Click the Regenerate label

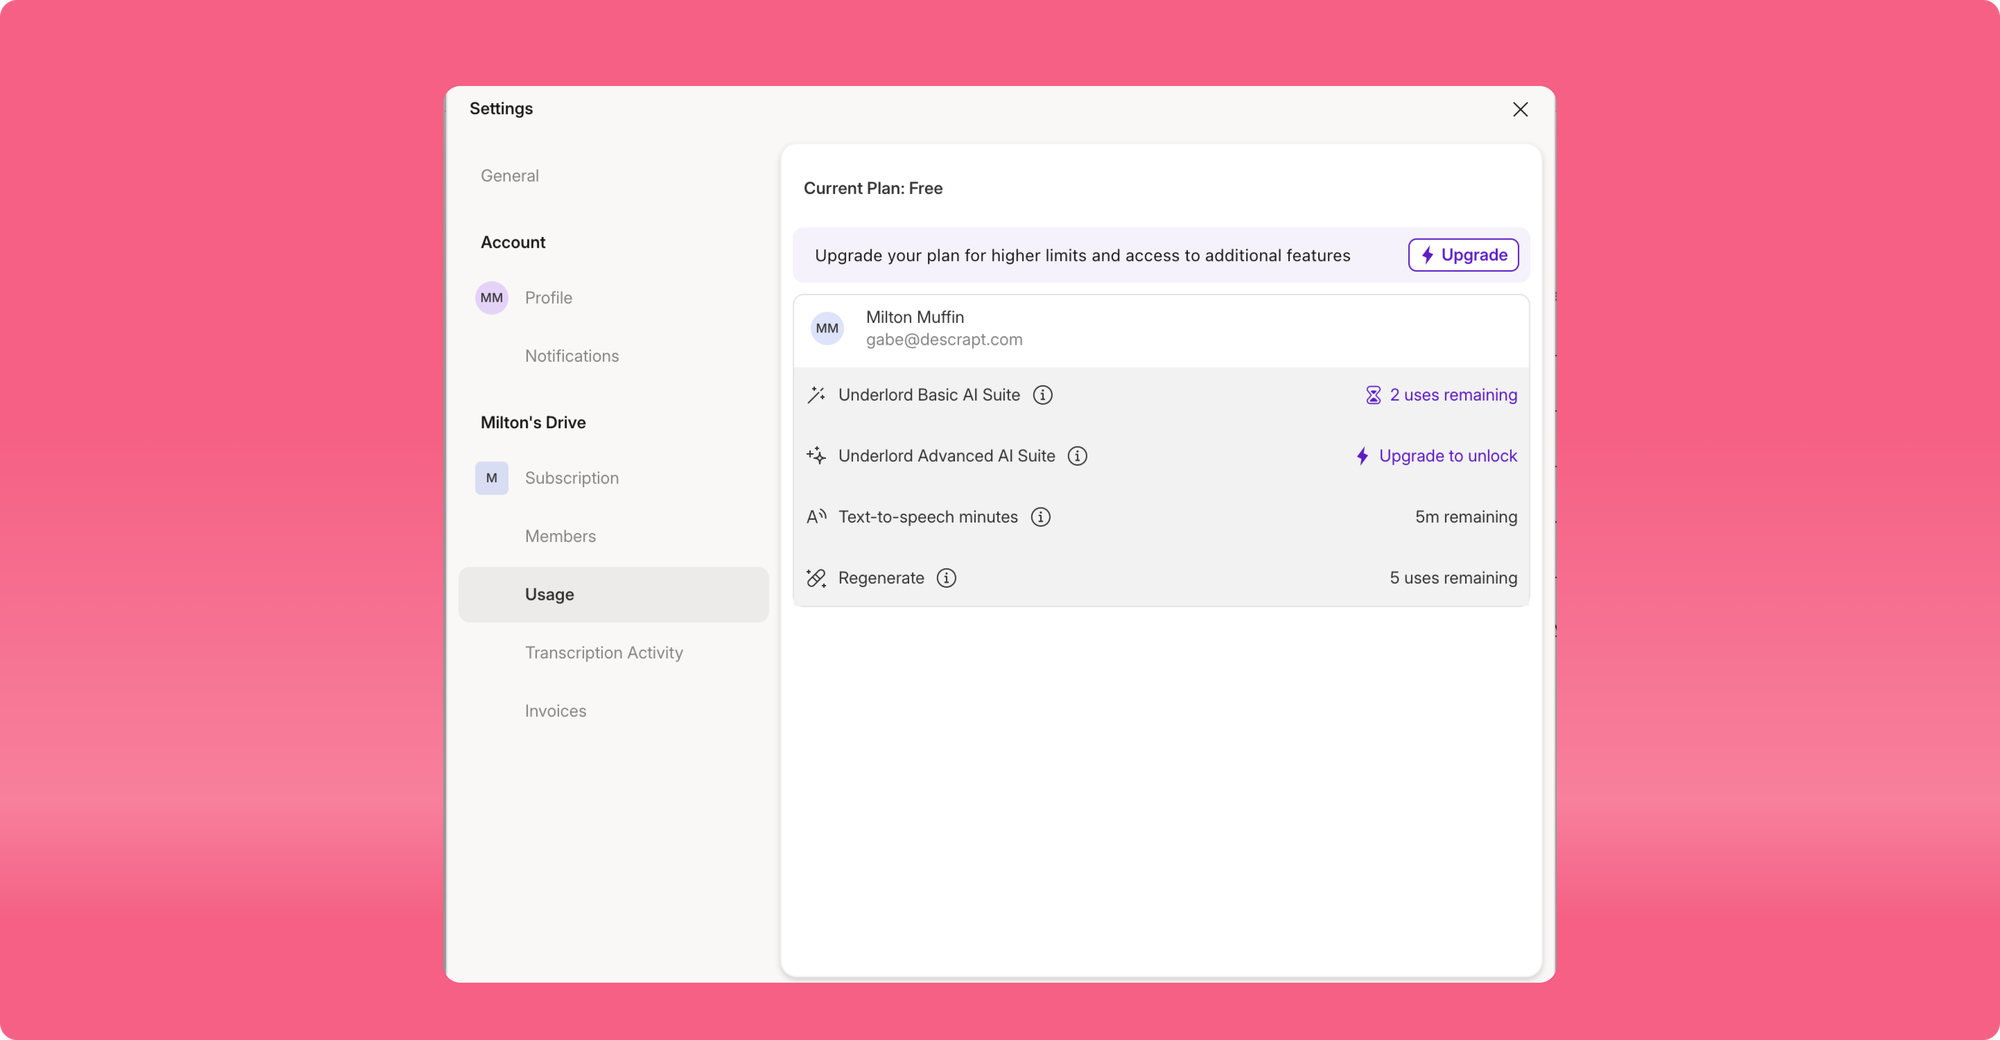pyautogui.click(x=881, y=578)
